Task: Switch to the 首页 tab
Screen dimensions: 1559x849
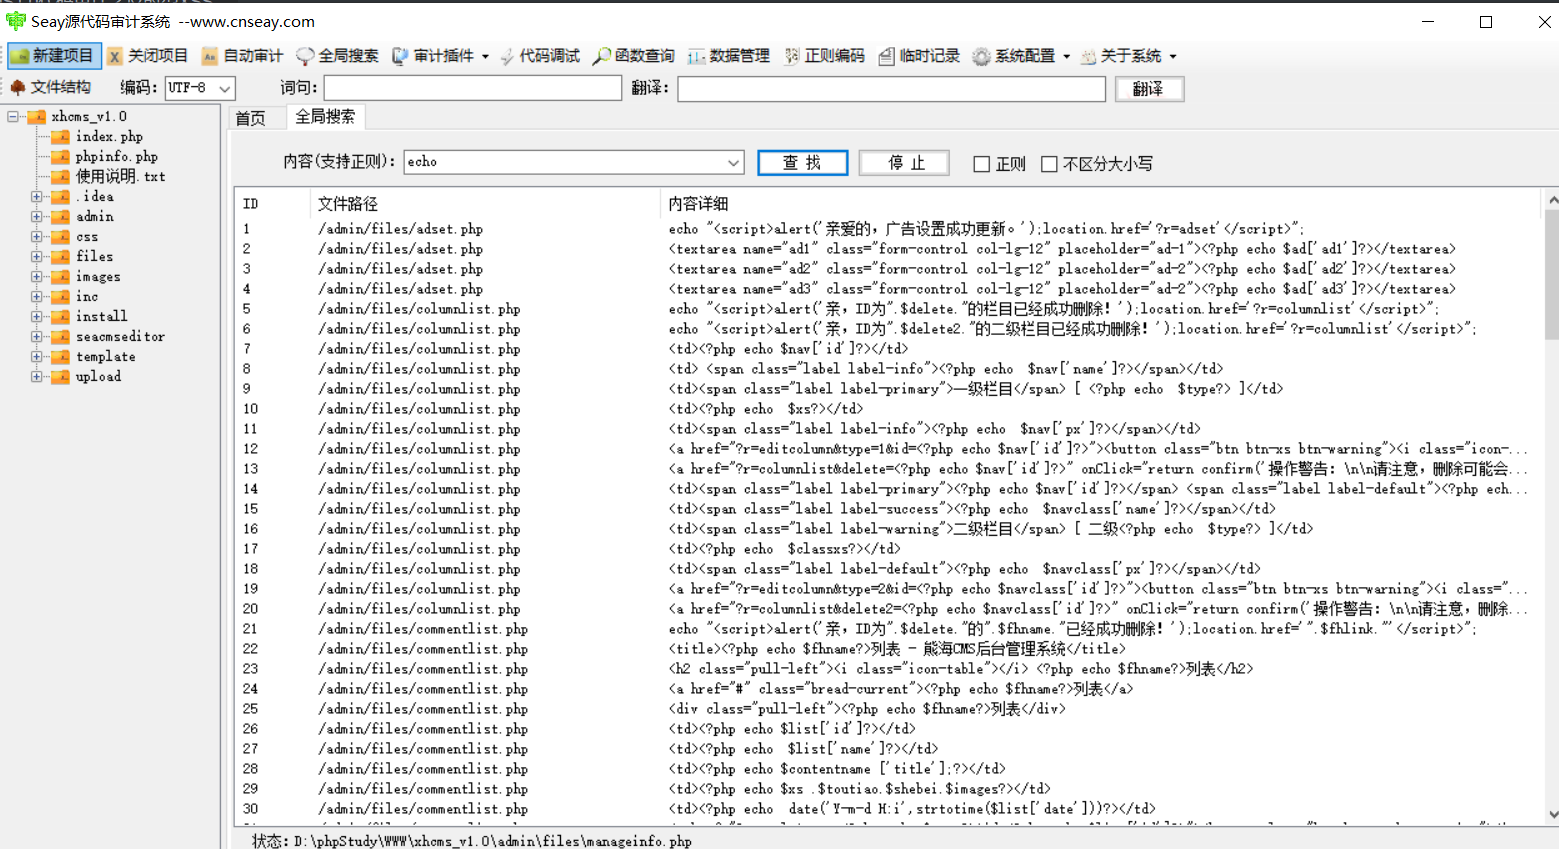Action: (250, 118)
